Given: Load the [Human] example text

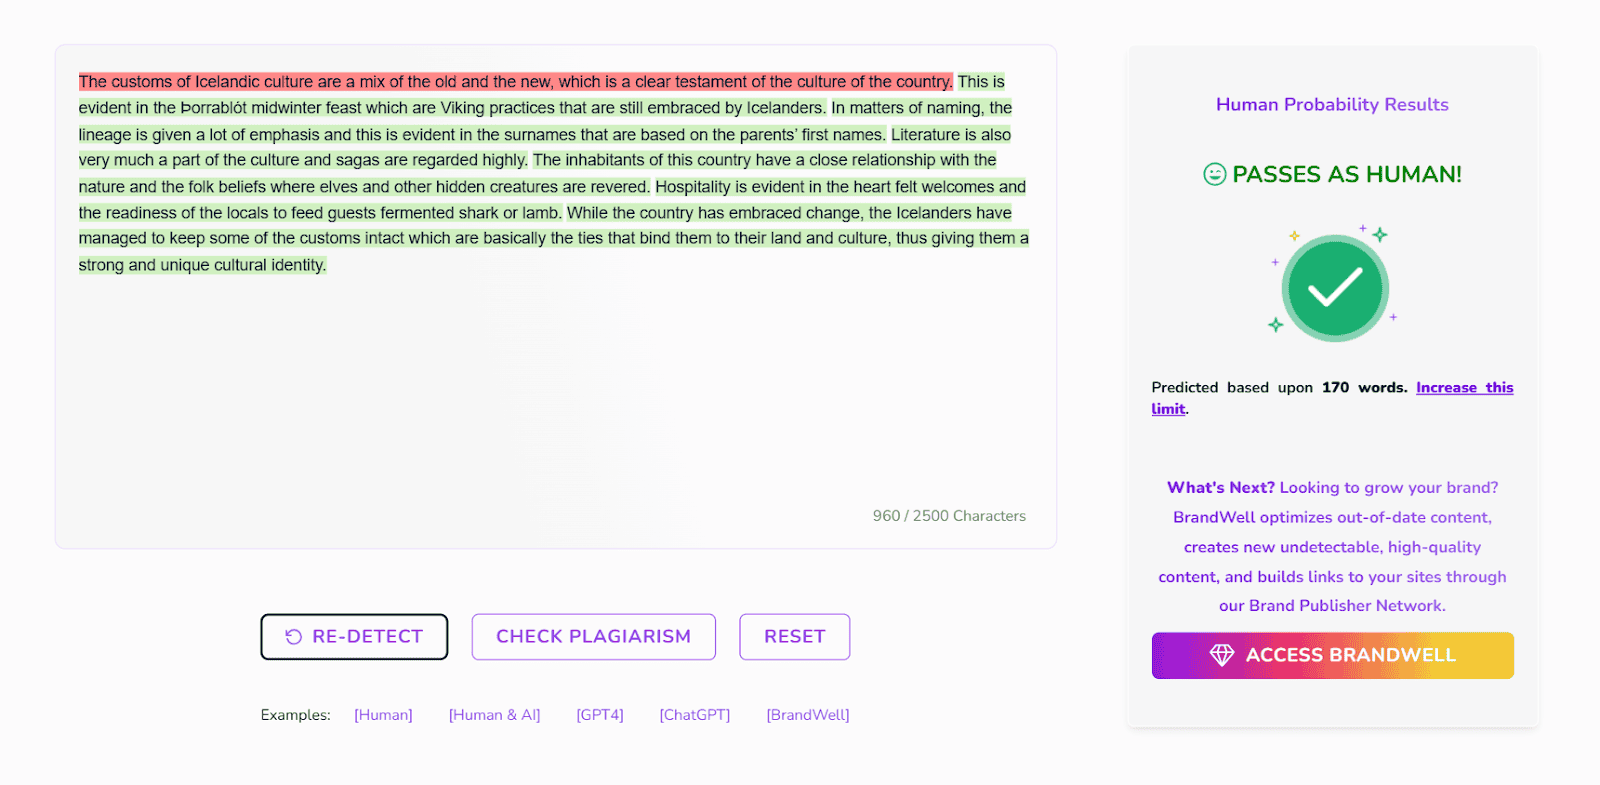Looking at the screenshot, I should click(x=383, y=715).
